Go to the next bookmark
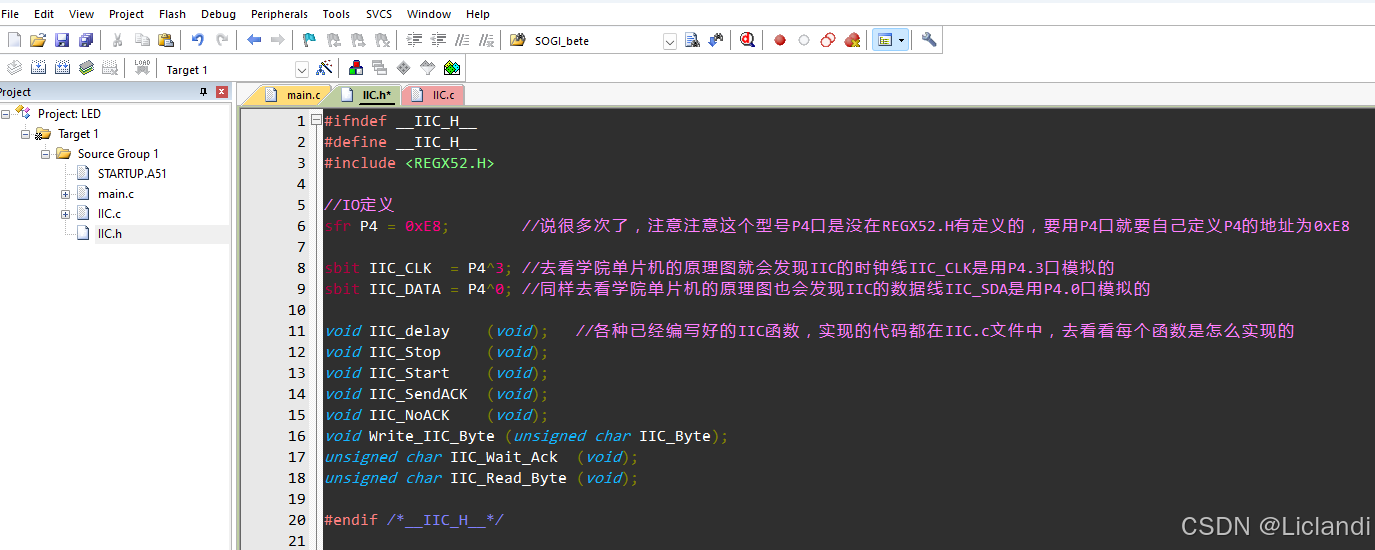The width and height of the screenshot is (1375, 550). pyautogui.click(x=357, y=40)
